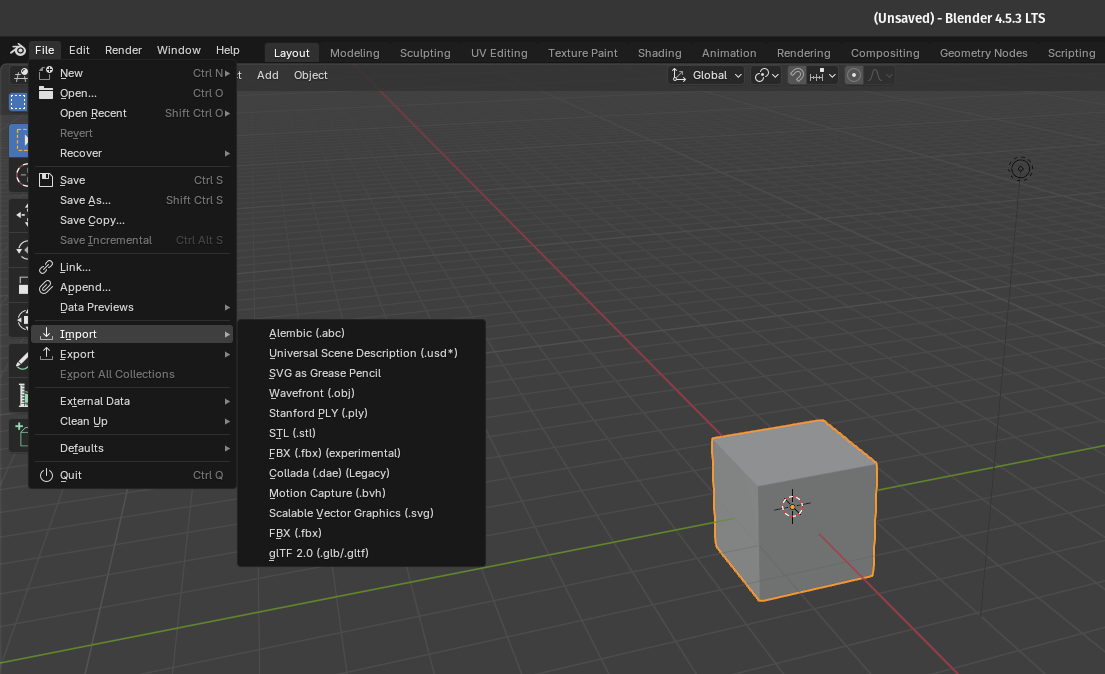Click the Save As... menu entry
This screenshot has height=674, width=1105.
pos(85,200)
